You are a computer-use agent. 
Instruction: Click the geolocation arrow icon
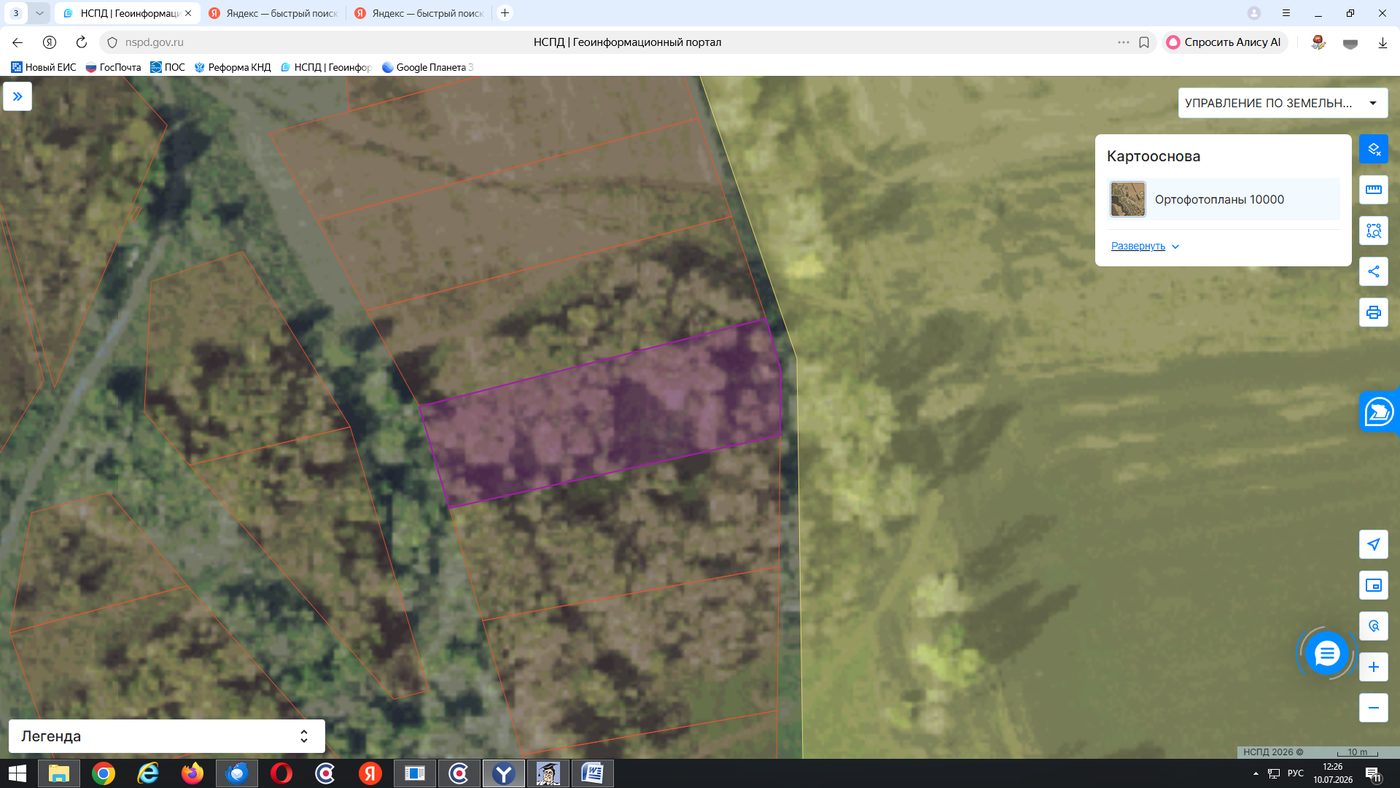[1373, 544]
